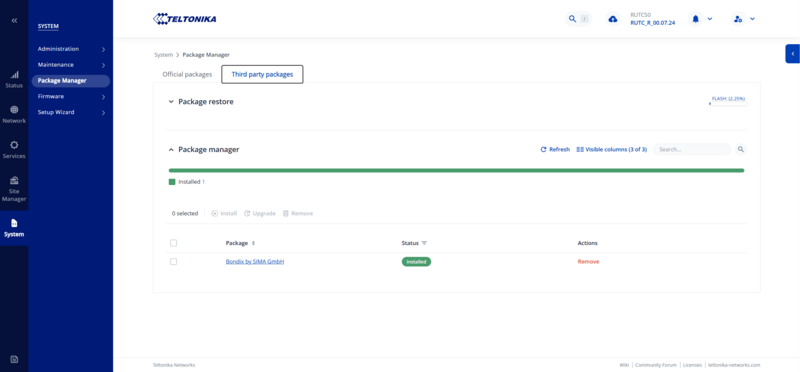Sort by the Package column arrows

coord(254,243)
